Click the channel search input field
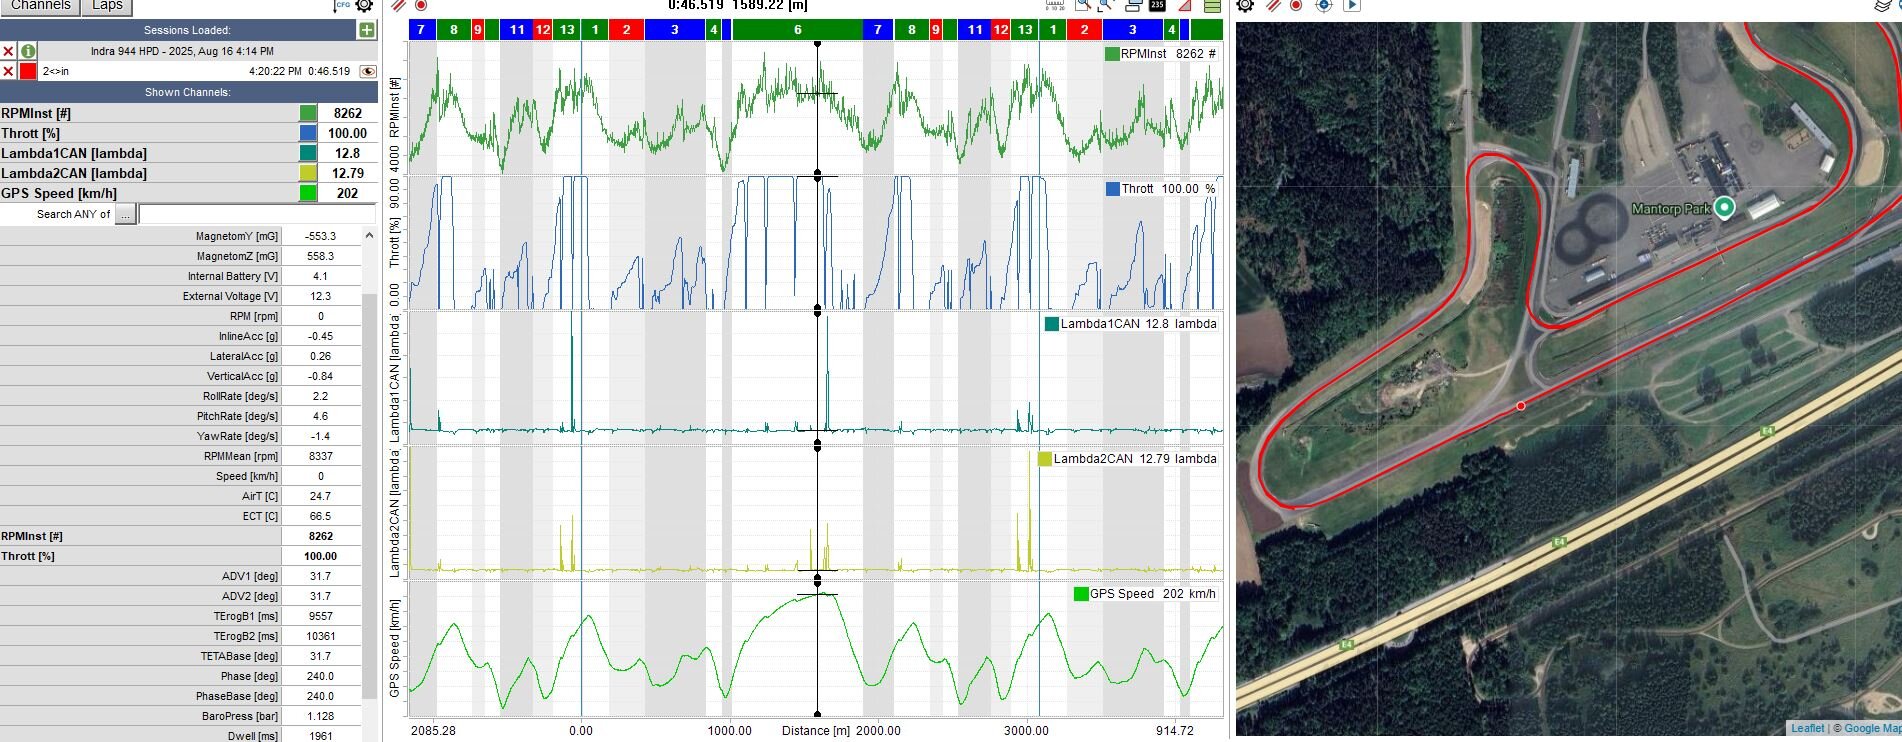This screenshot has height=742, width=1902. 256,214
